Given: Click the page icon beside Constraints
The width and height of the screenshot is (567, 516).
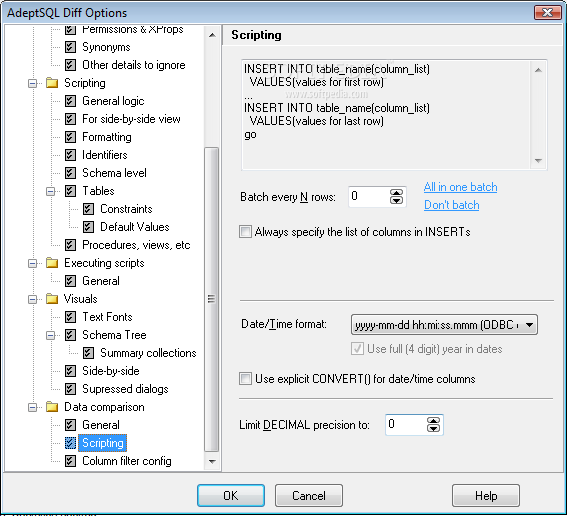Looking at the screenshot, I should (88, 209).
